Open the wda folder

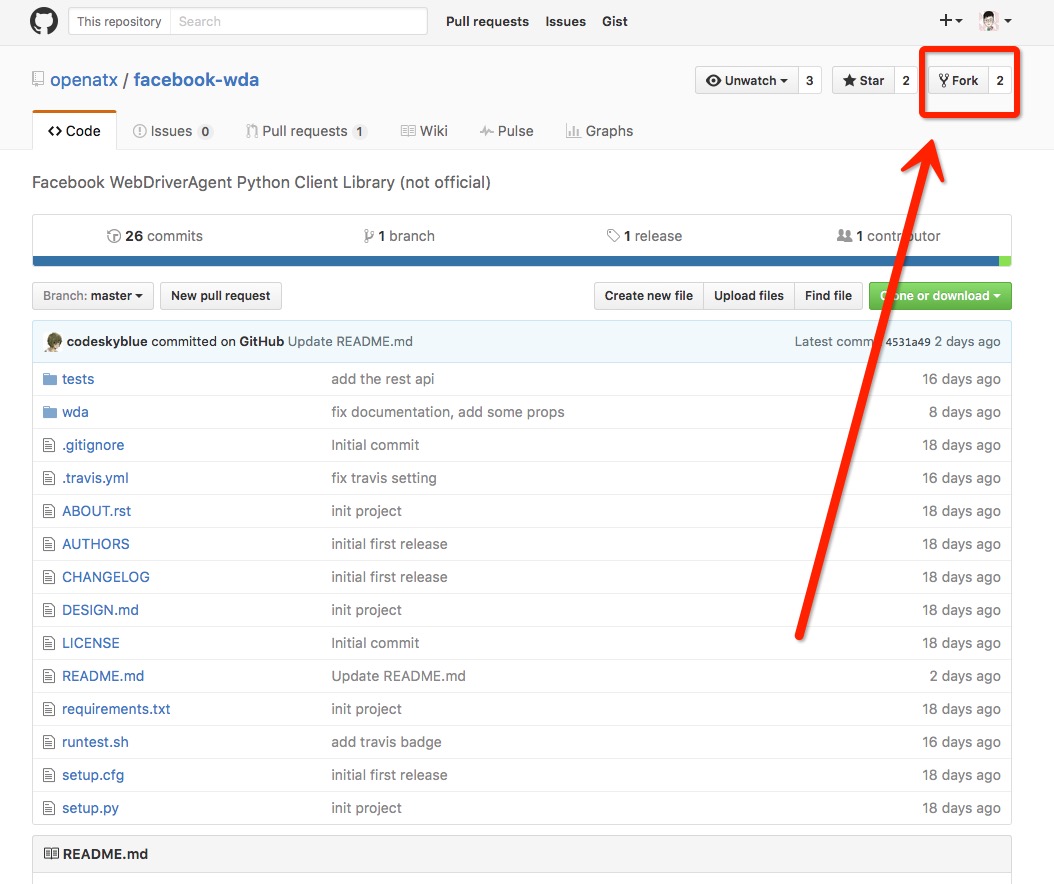pyautogui.click(x=75, y=412)
